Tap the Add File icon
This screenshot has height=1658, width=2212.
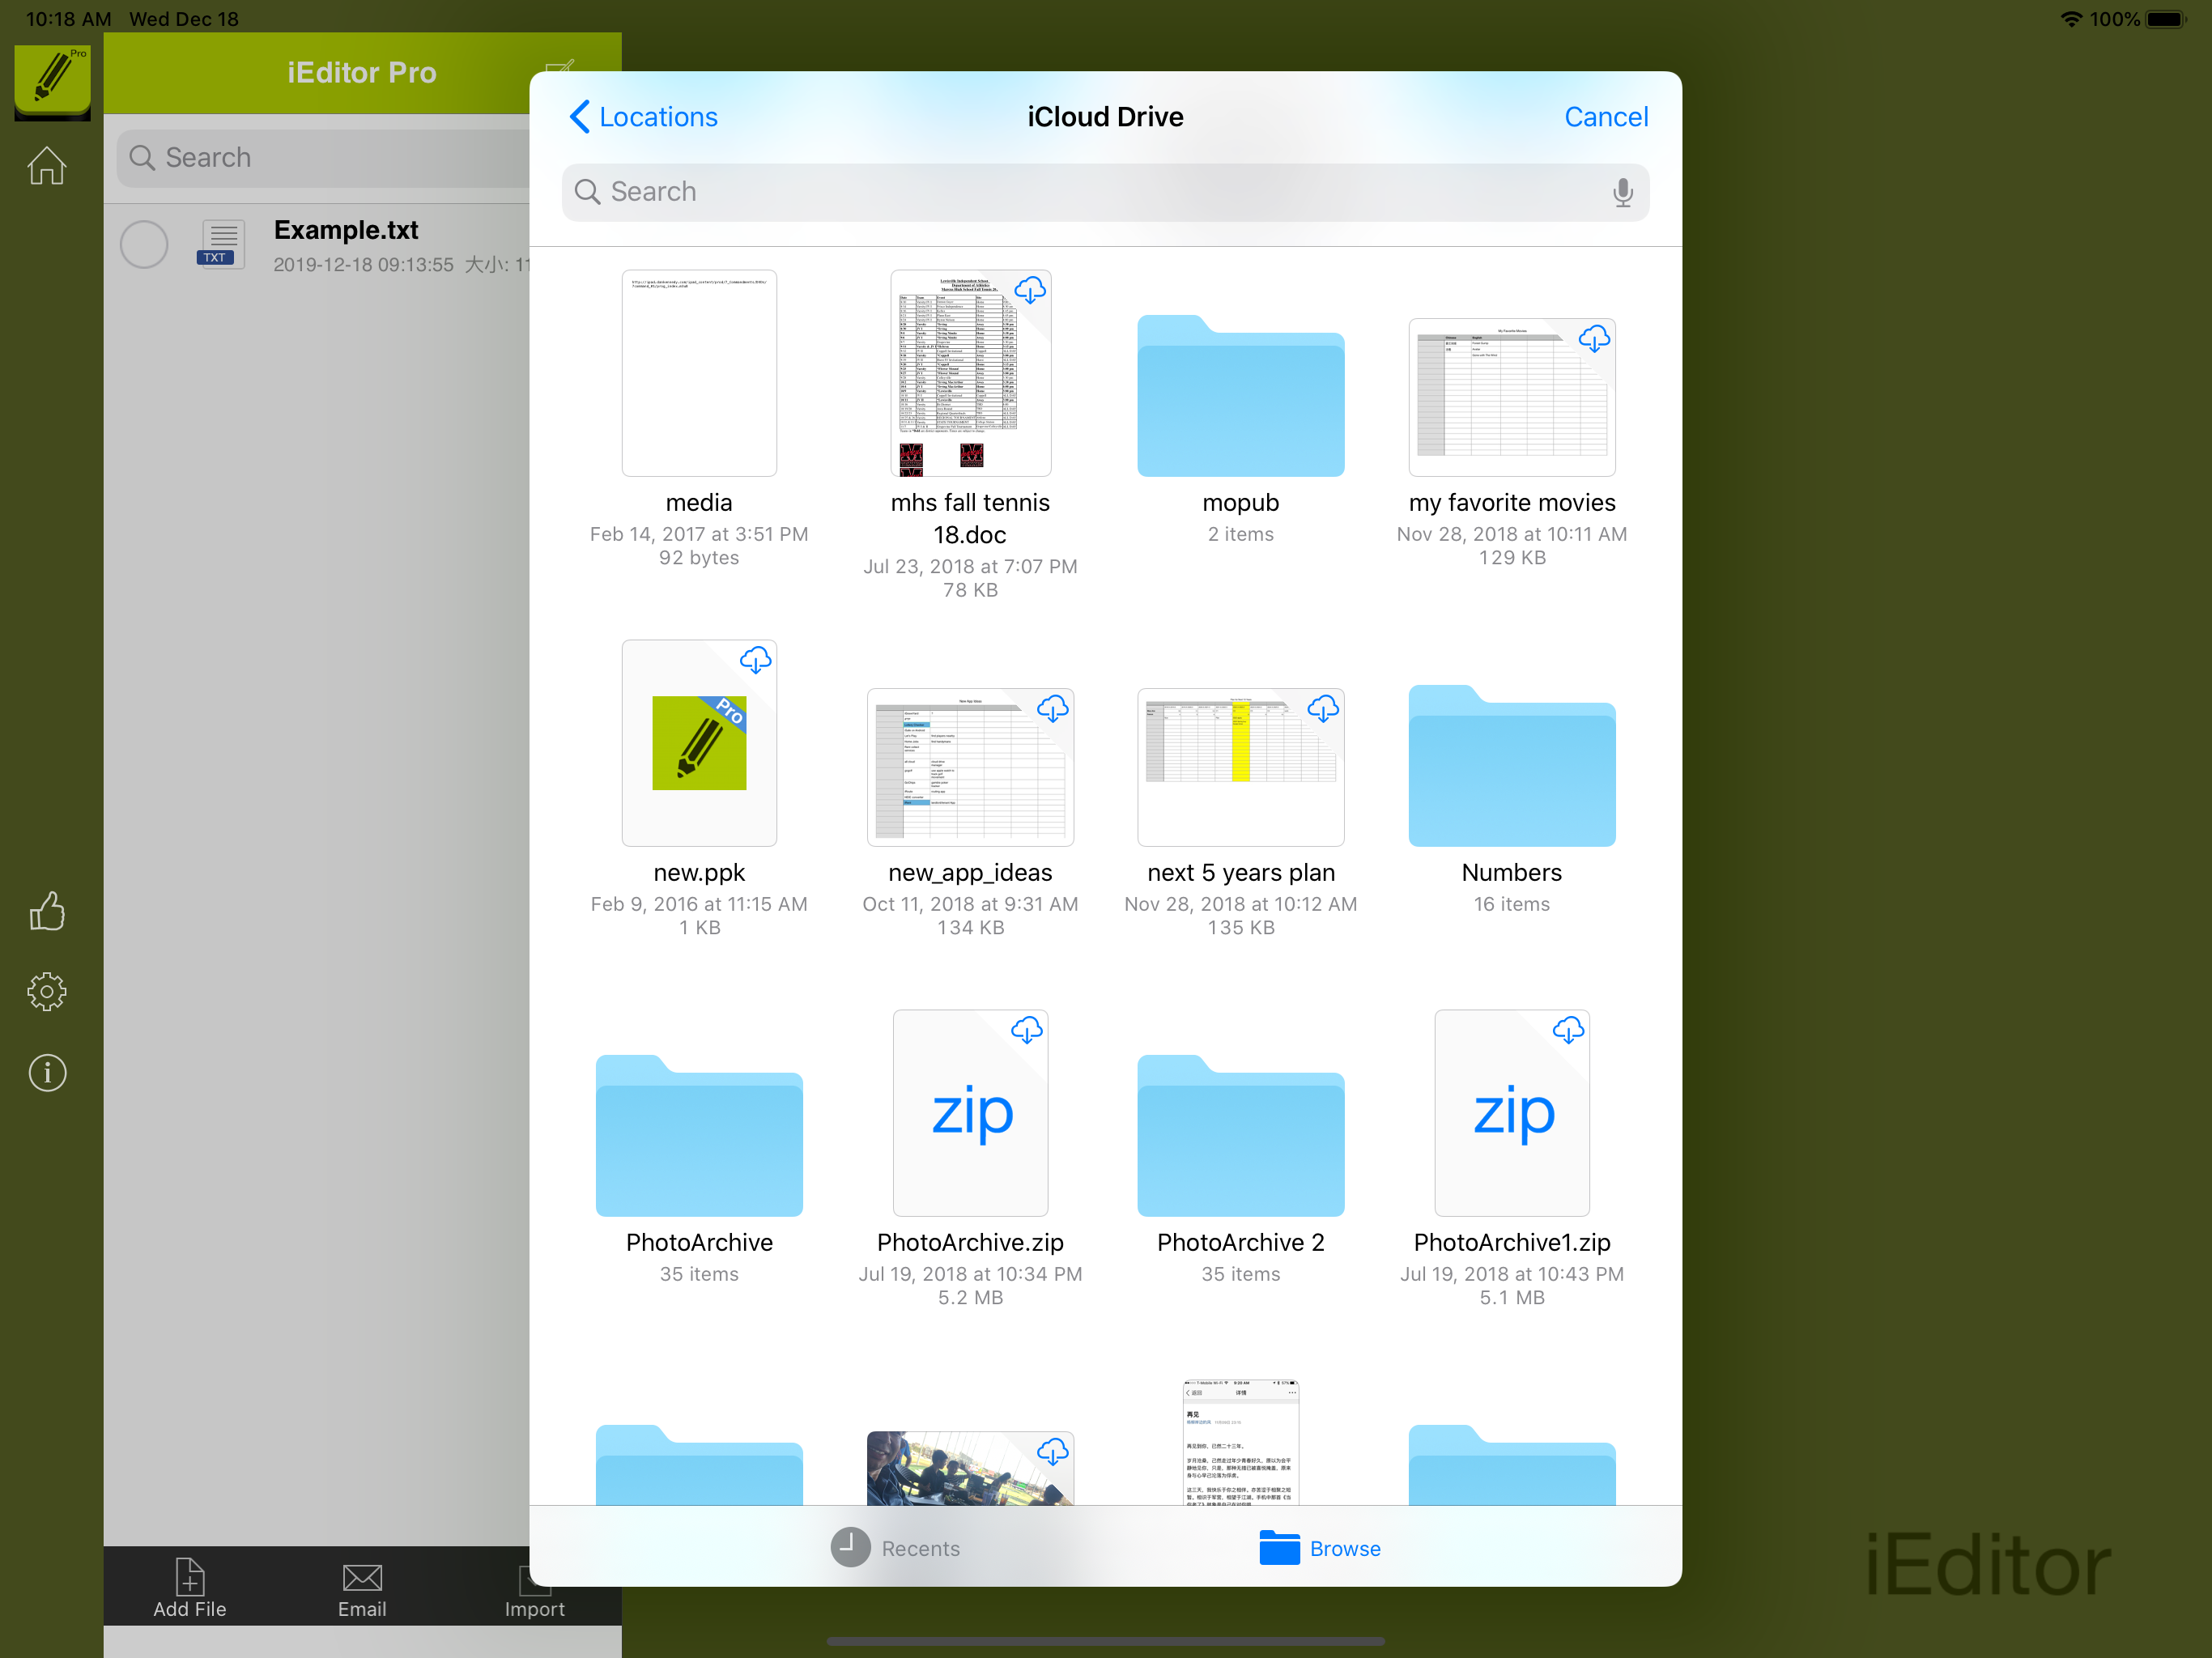tap(190, 1577)
